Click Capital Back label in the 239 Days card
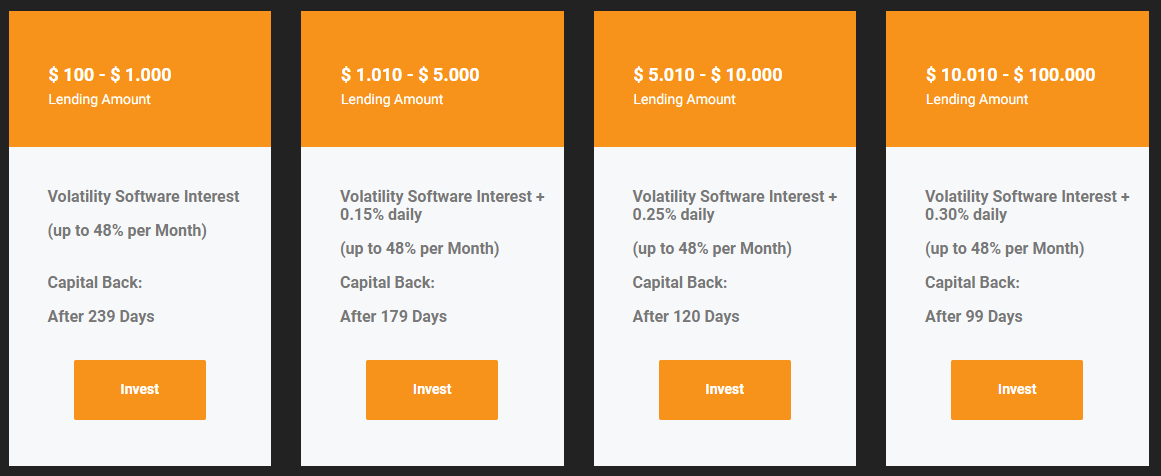1161x476 pixels. 95,282
